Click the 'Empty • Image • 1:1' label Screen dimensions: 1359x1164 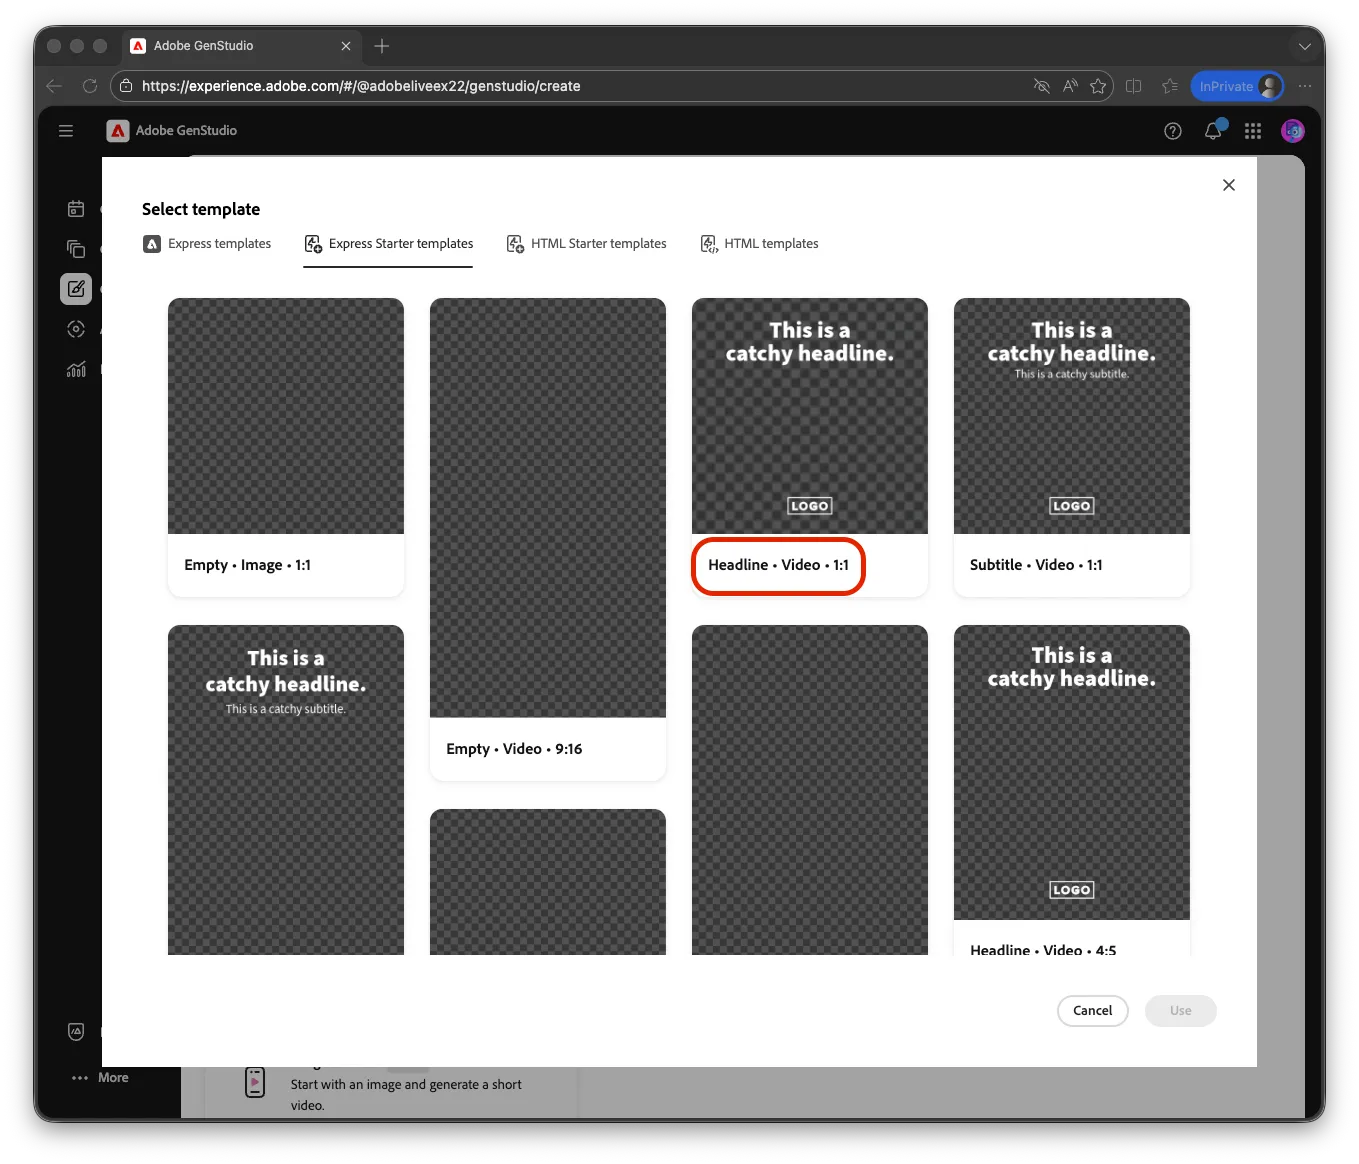(247, 565)
